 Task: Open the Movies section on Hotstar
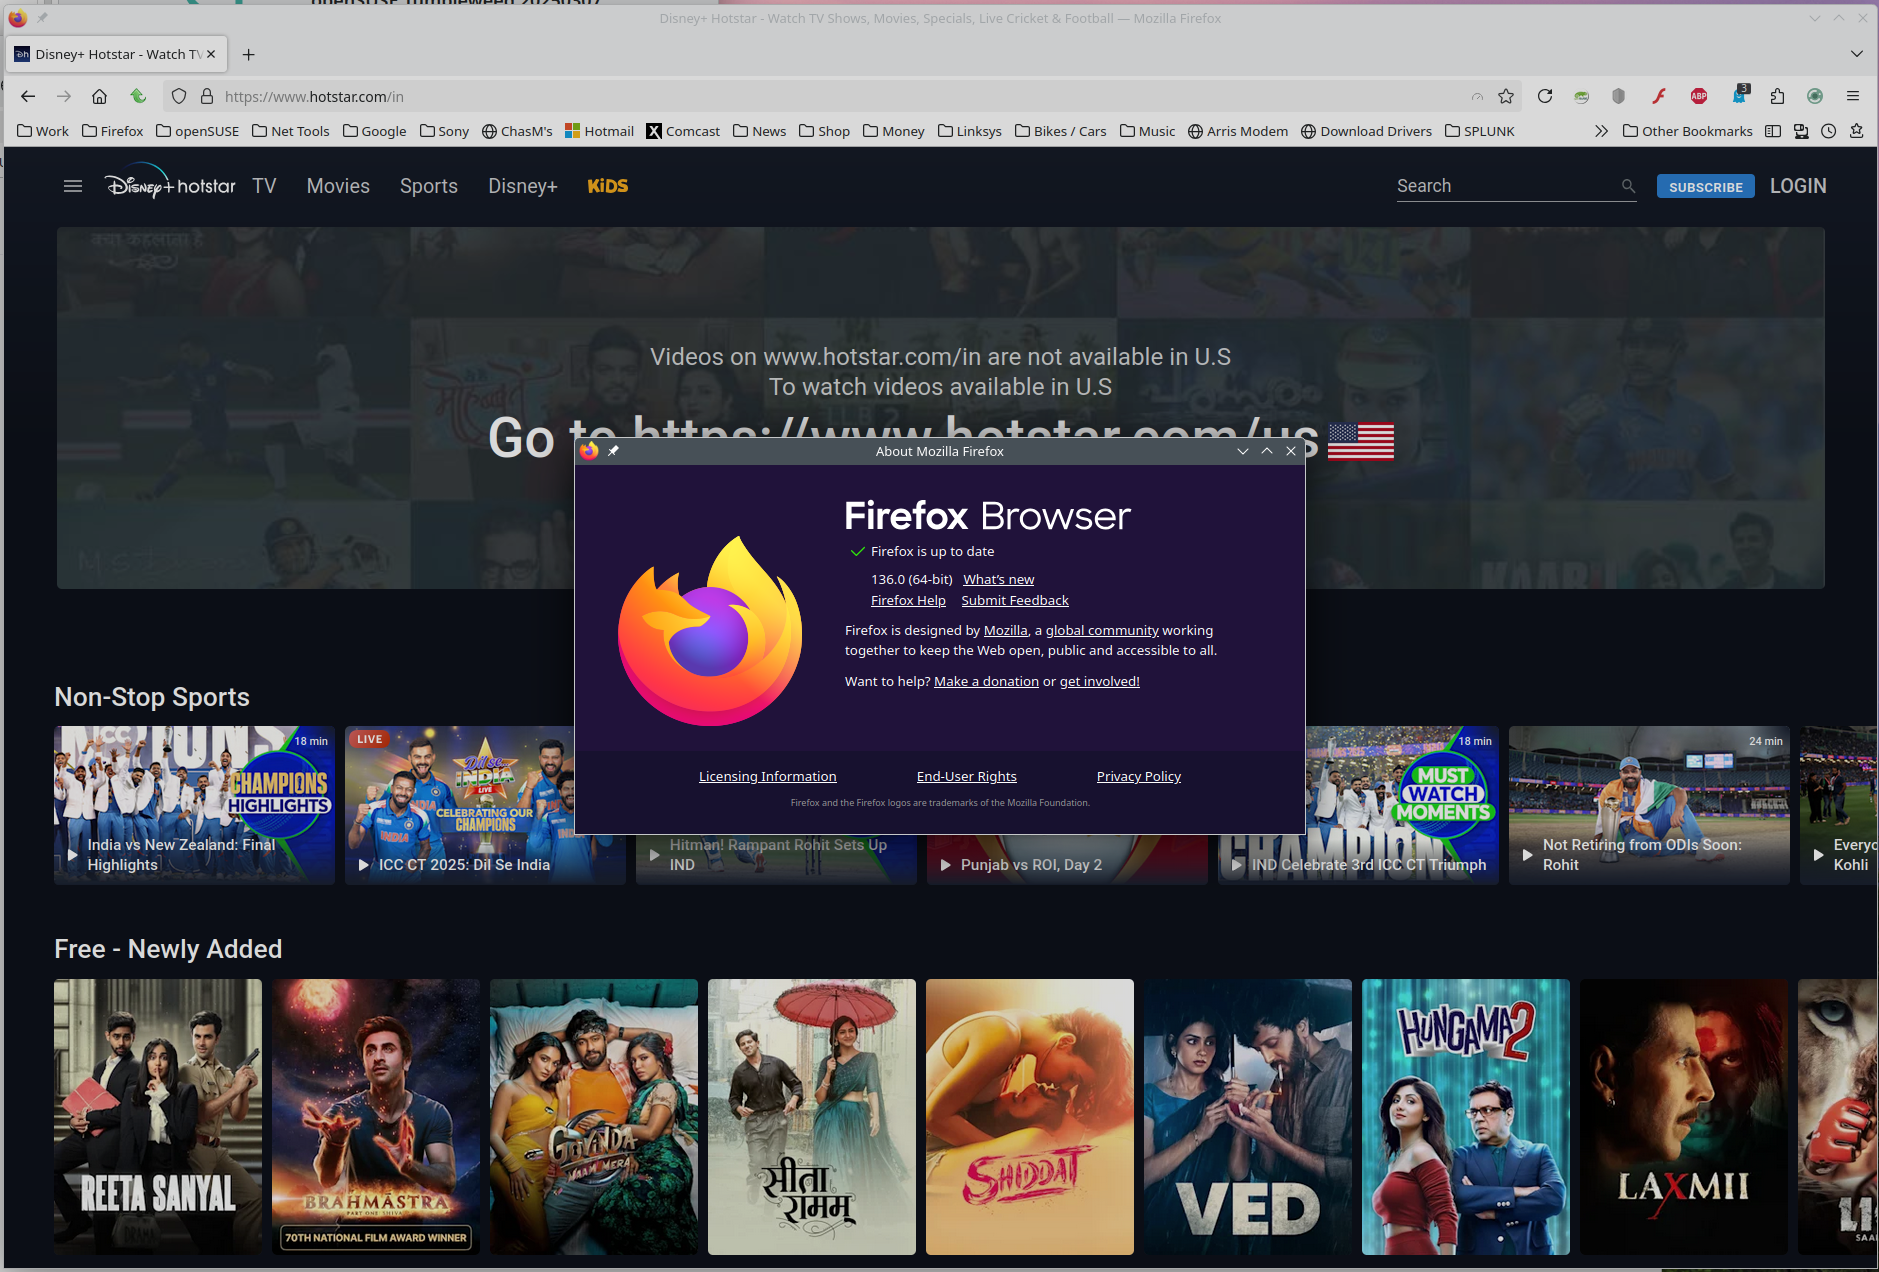(x=338, y=186)
